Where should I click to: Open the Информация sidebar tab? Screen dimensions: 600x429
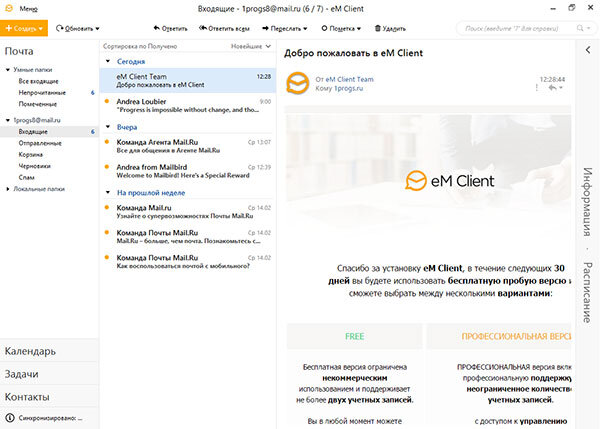click(x=587, y=202)
